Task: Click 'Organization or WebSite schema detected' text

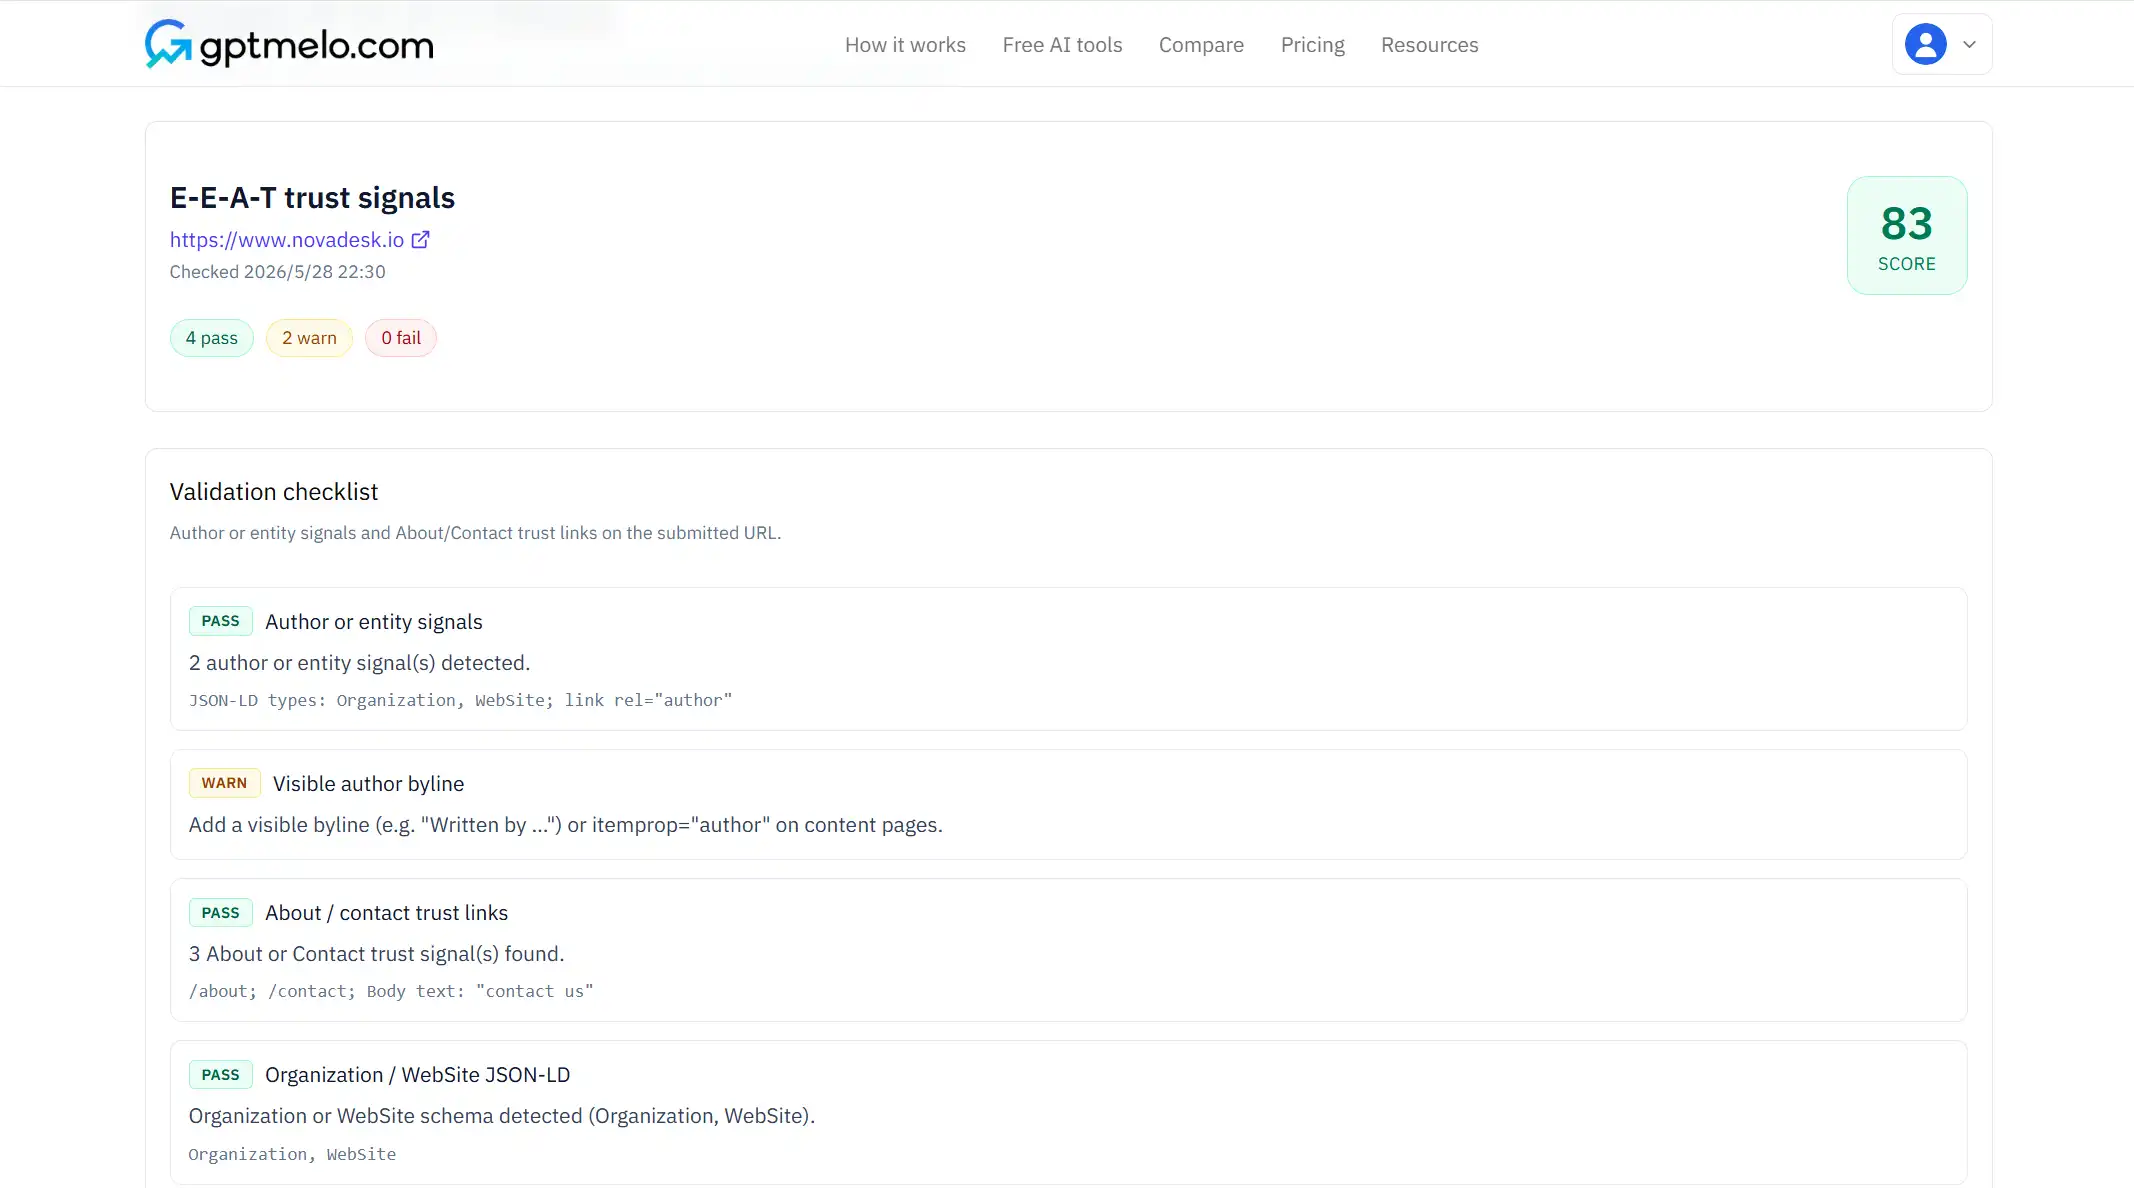Action: 502,1116
